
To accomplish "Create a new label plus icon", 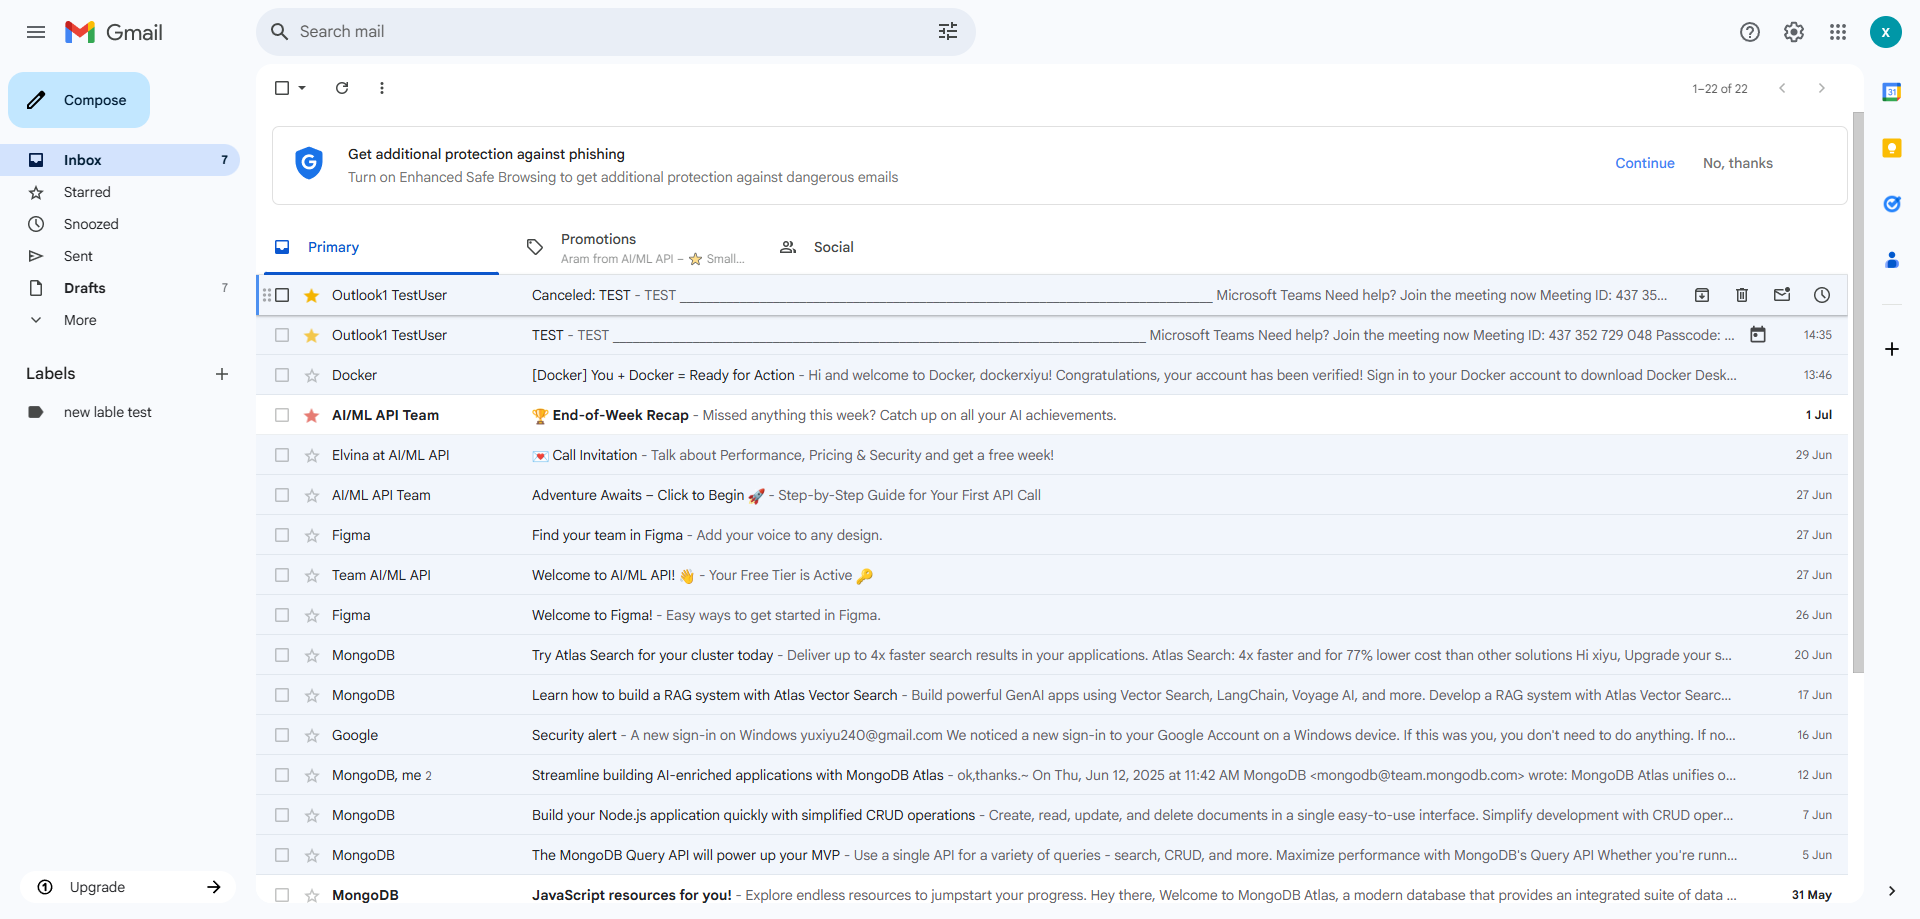I will point(222,374).
